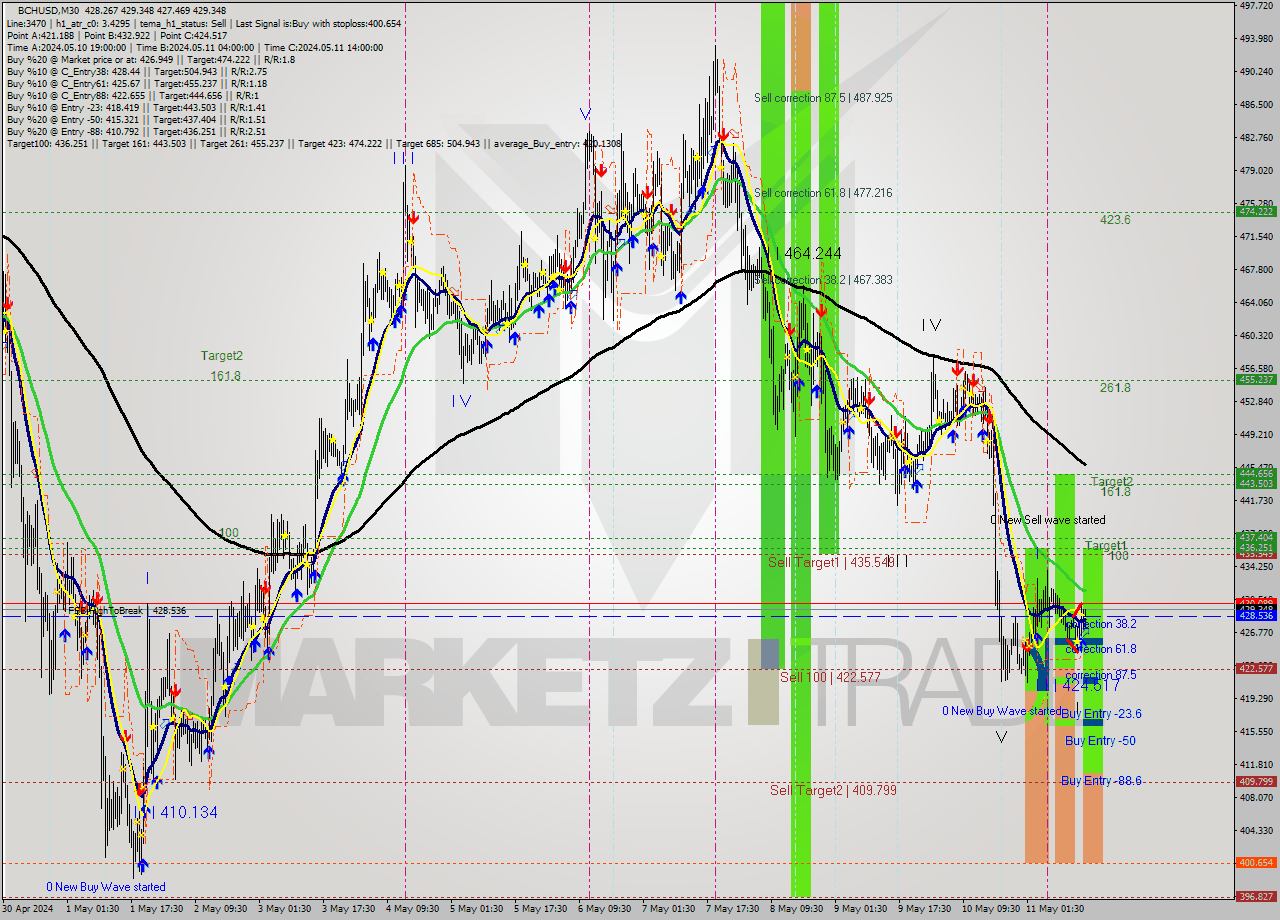Click the '261.8' Fibonacci level label
Screen dimensions: 1280x920
click(1115, 388)
